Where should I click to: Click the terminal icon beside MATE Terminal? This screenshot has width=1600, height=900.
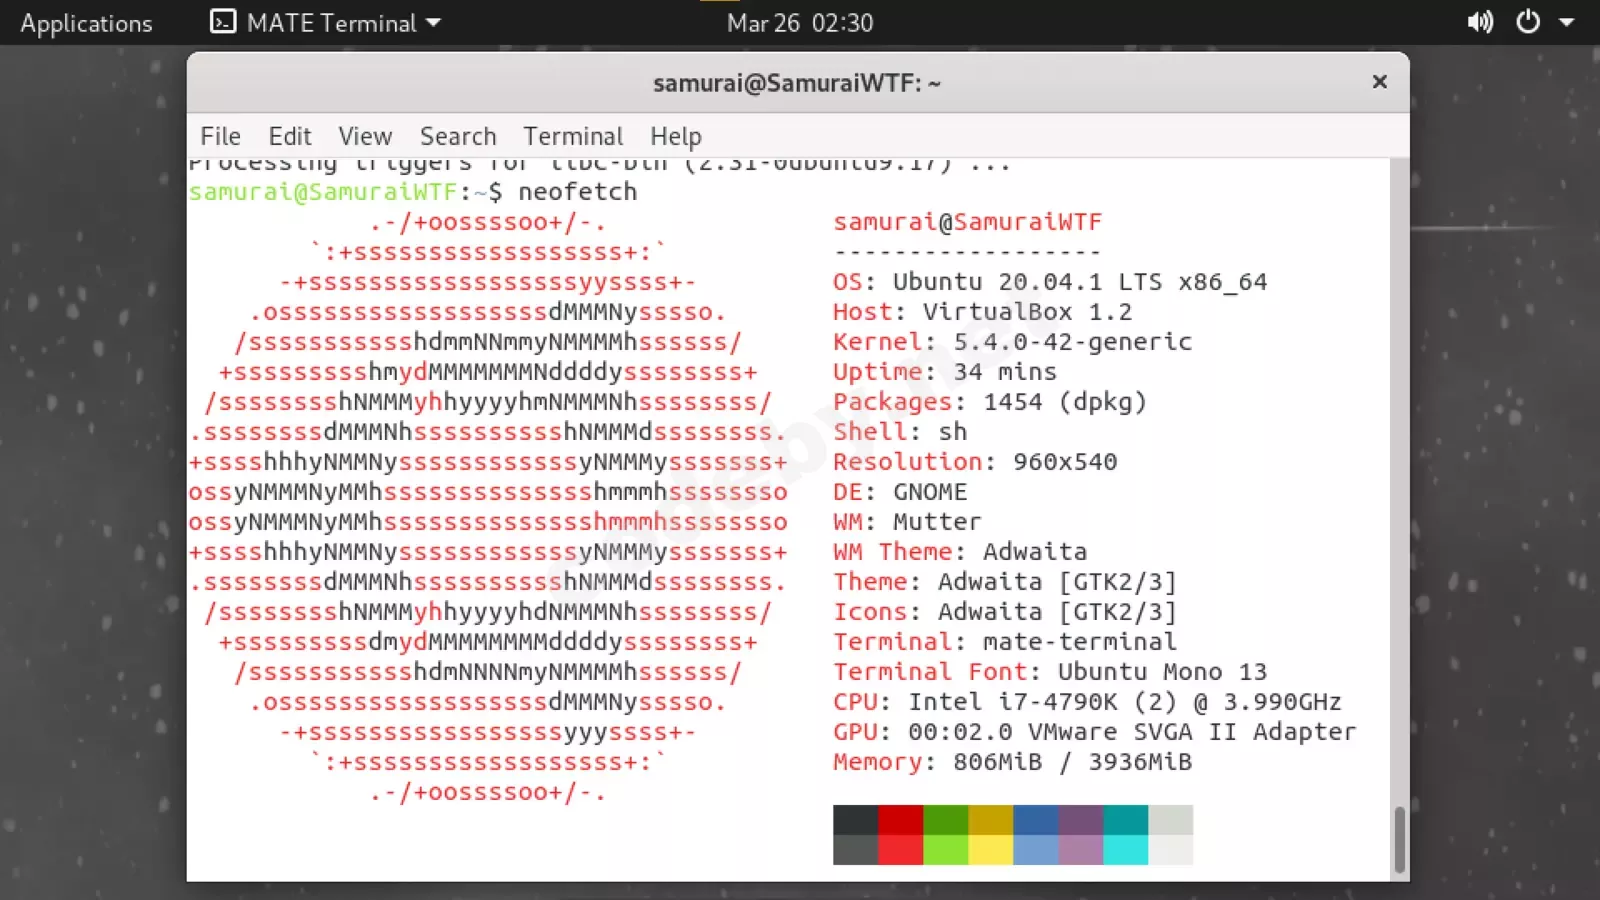click(x=222, y=22)
